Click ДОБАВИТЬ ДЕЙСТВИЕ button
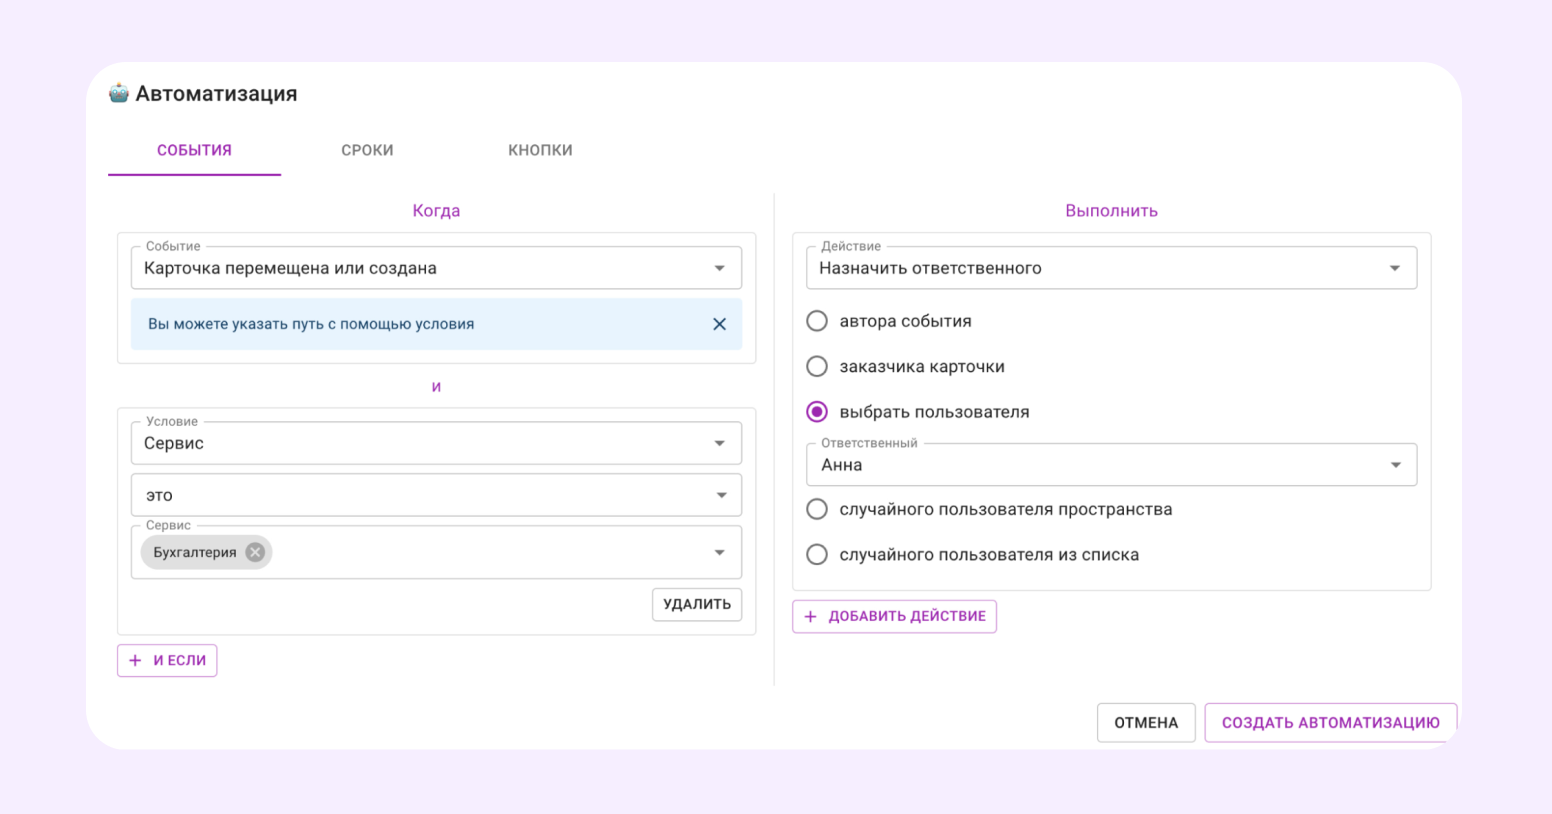This screenshot has width=1552, height=814. 894,616
